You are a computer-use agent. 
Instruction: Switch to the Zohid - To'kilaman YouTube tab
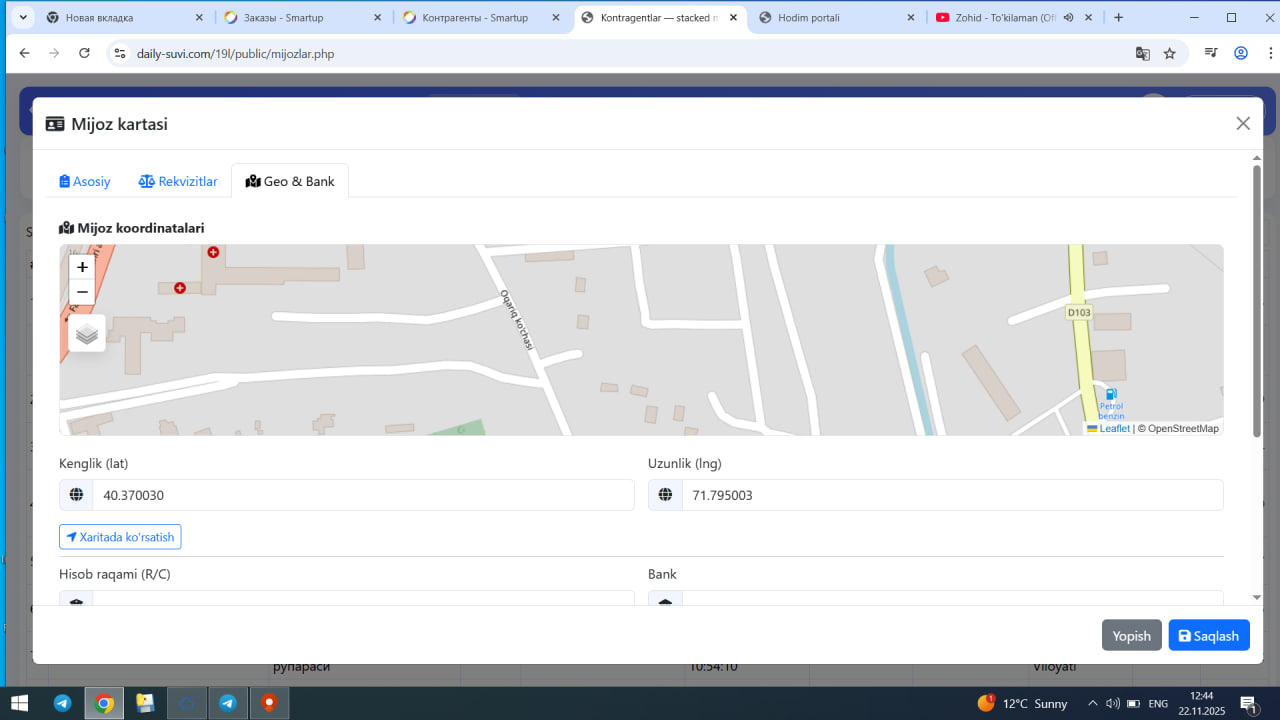pyautogui.click(x=1003, y=18)
